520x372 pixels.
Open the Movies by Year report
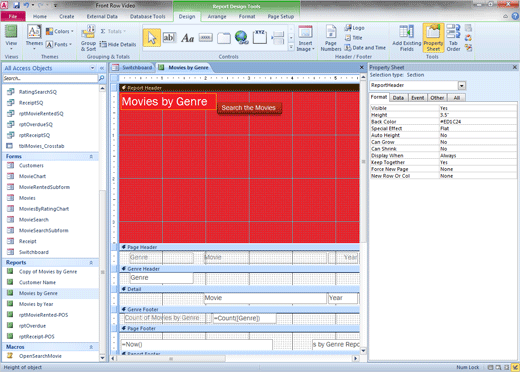point(36,304)
